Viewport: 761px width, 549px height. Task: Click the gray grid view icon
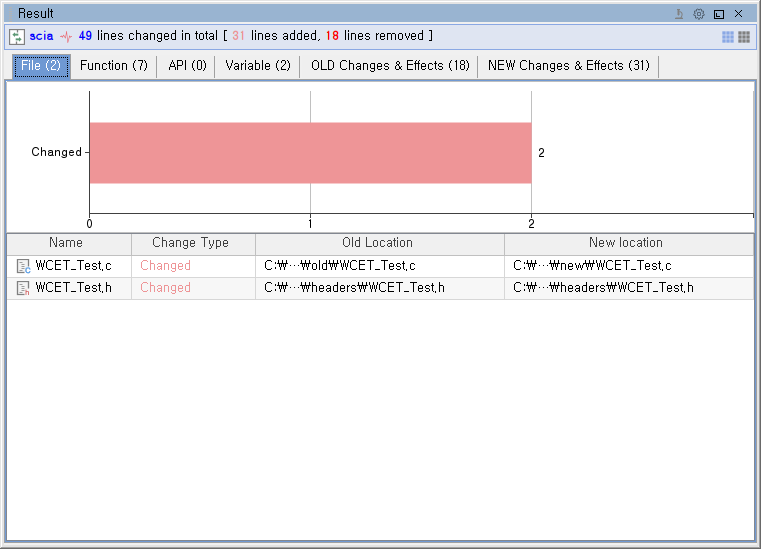coord(744,37)
